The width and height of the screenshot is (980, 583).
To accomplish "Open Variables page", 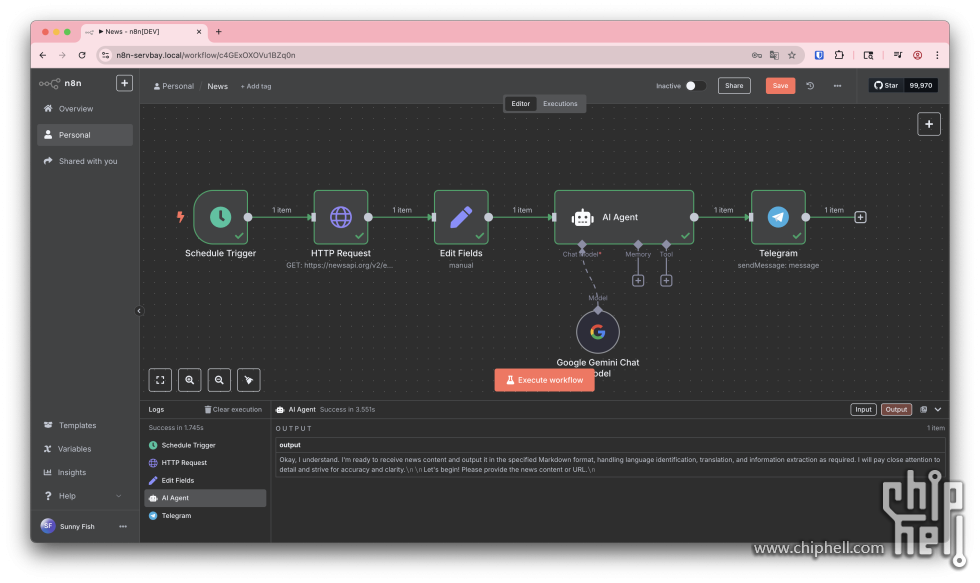I will tap(85, 449).
